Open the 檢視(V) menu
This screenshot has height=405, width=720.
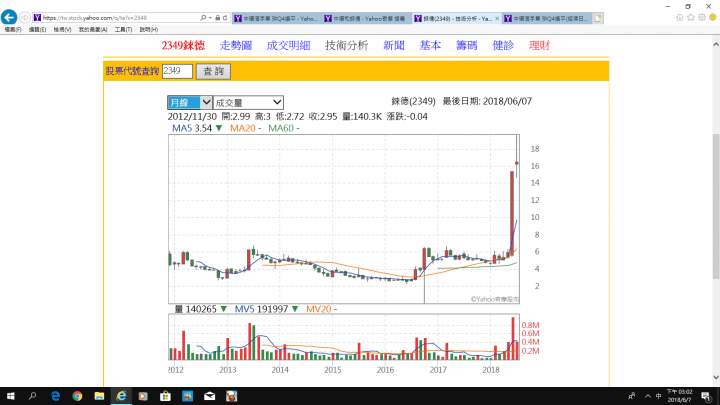[x=62, y=29]
